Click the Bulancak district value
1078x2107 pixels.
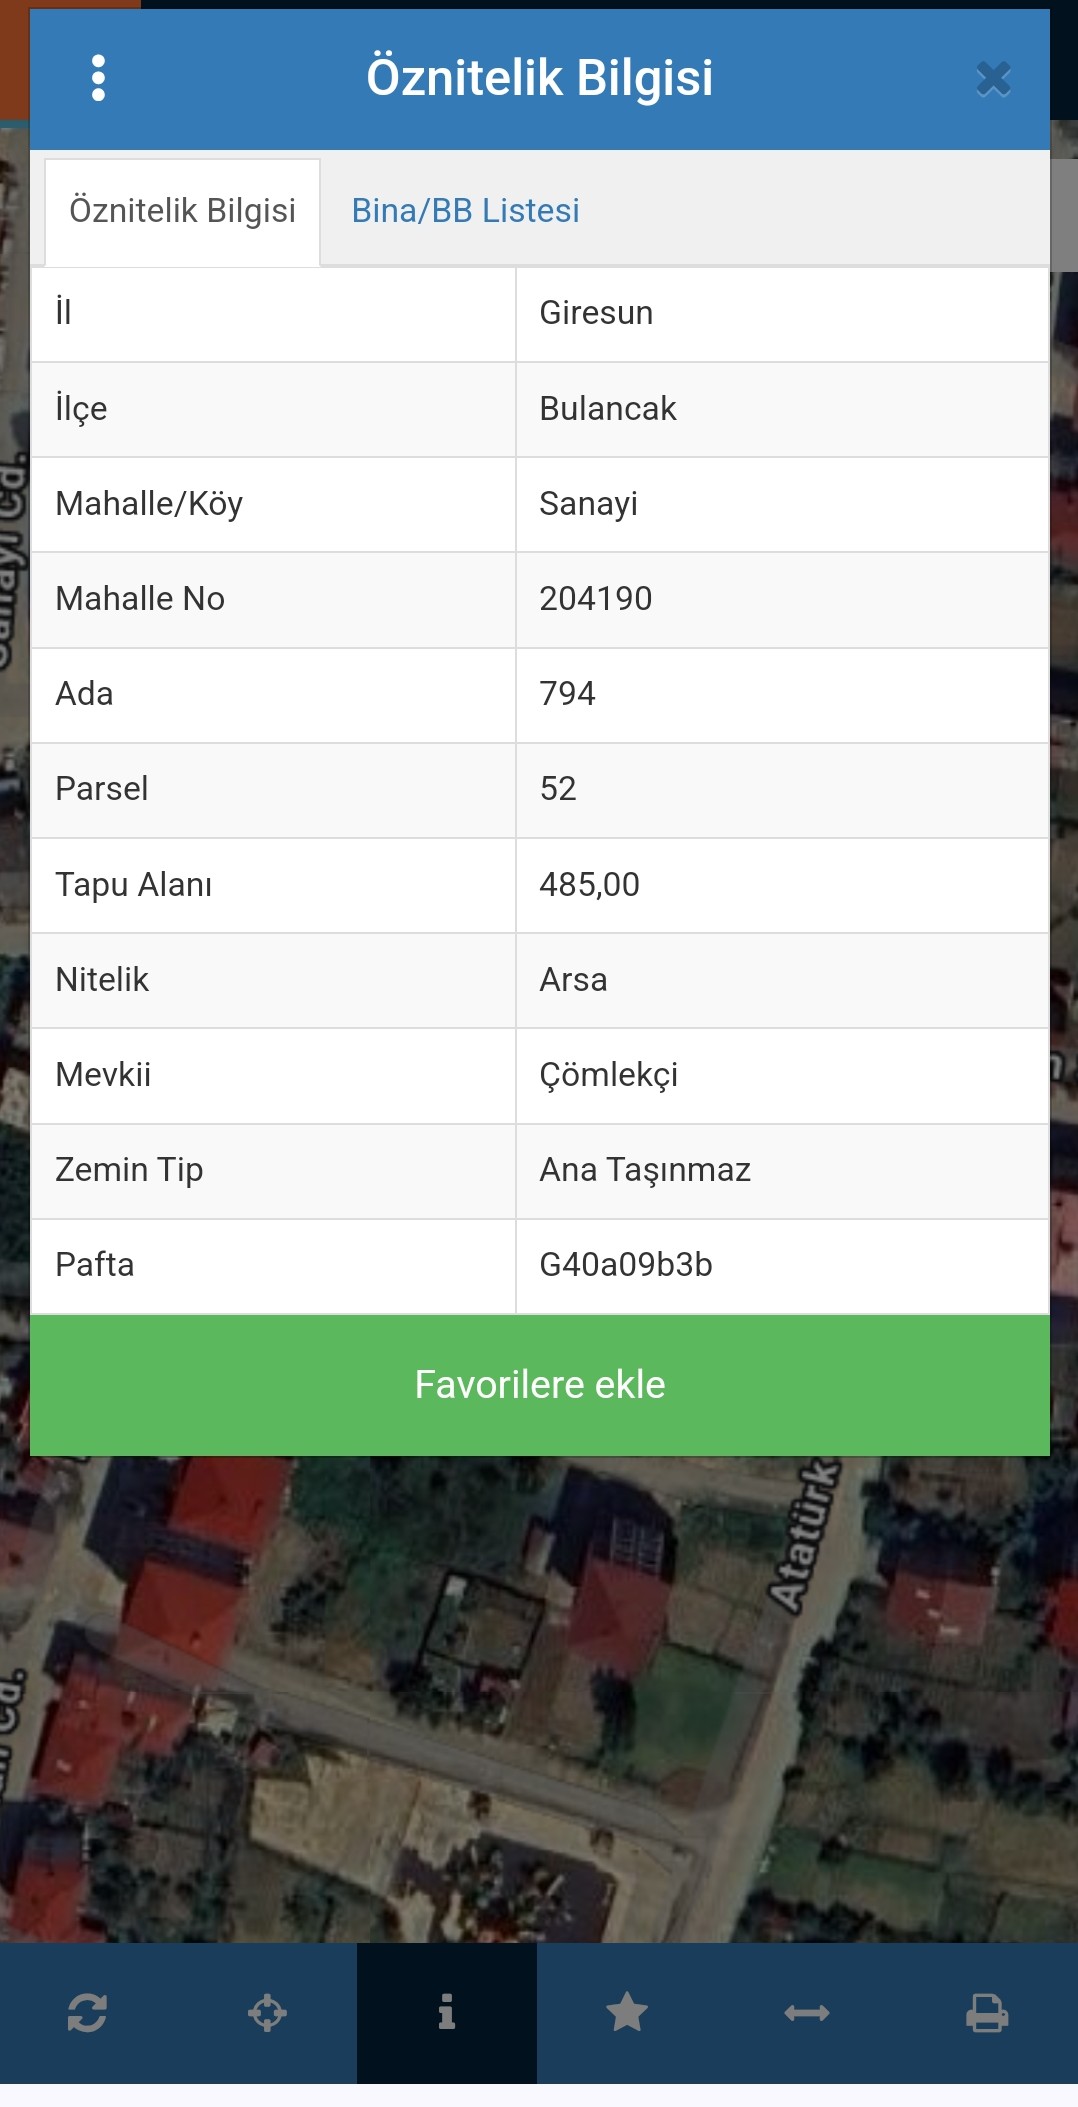tap(608, 409)
